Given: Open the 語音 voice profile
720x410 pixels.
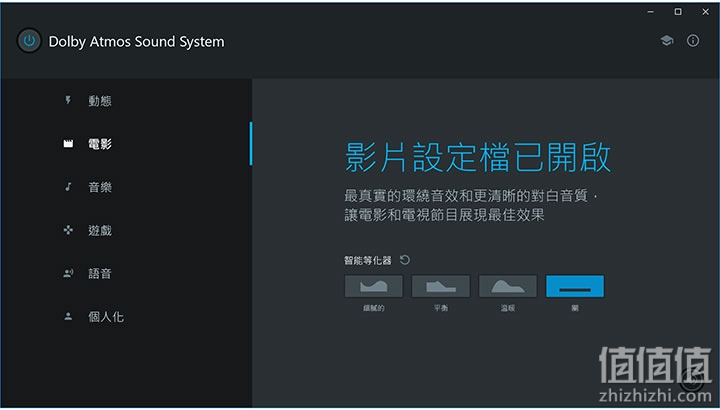Looking at the screenshot, I should pos(126,273).
